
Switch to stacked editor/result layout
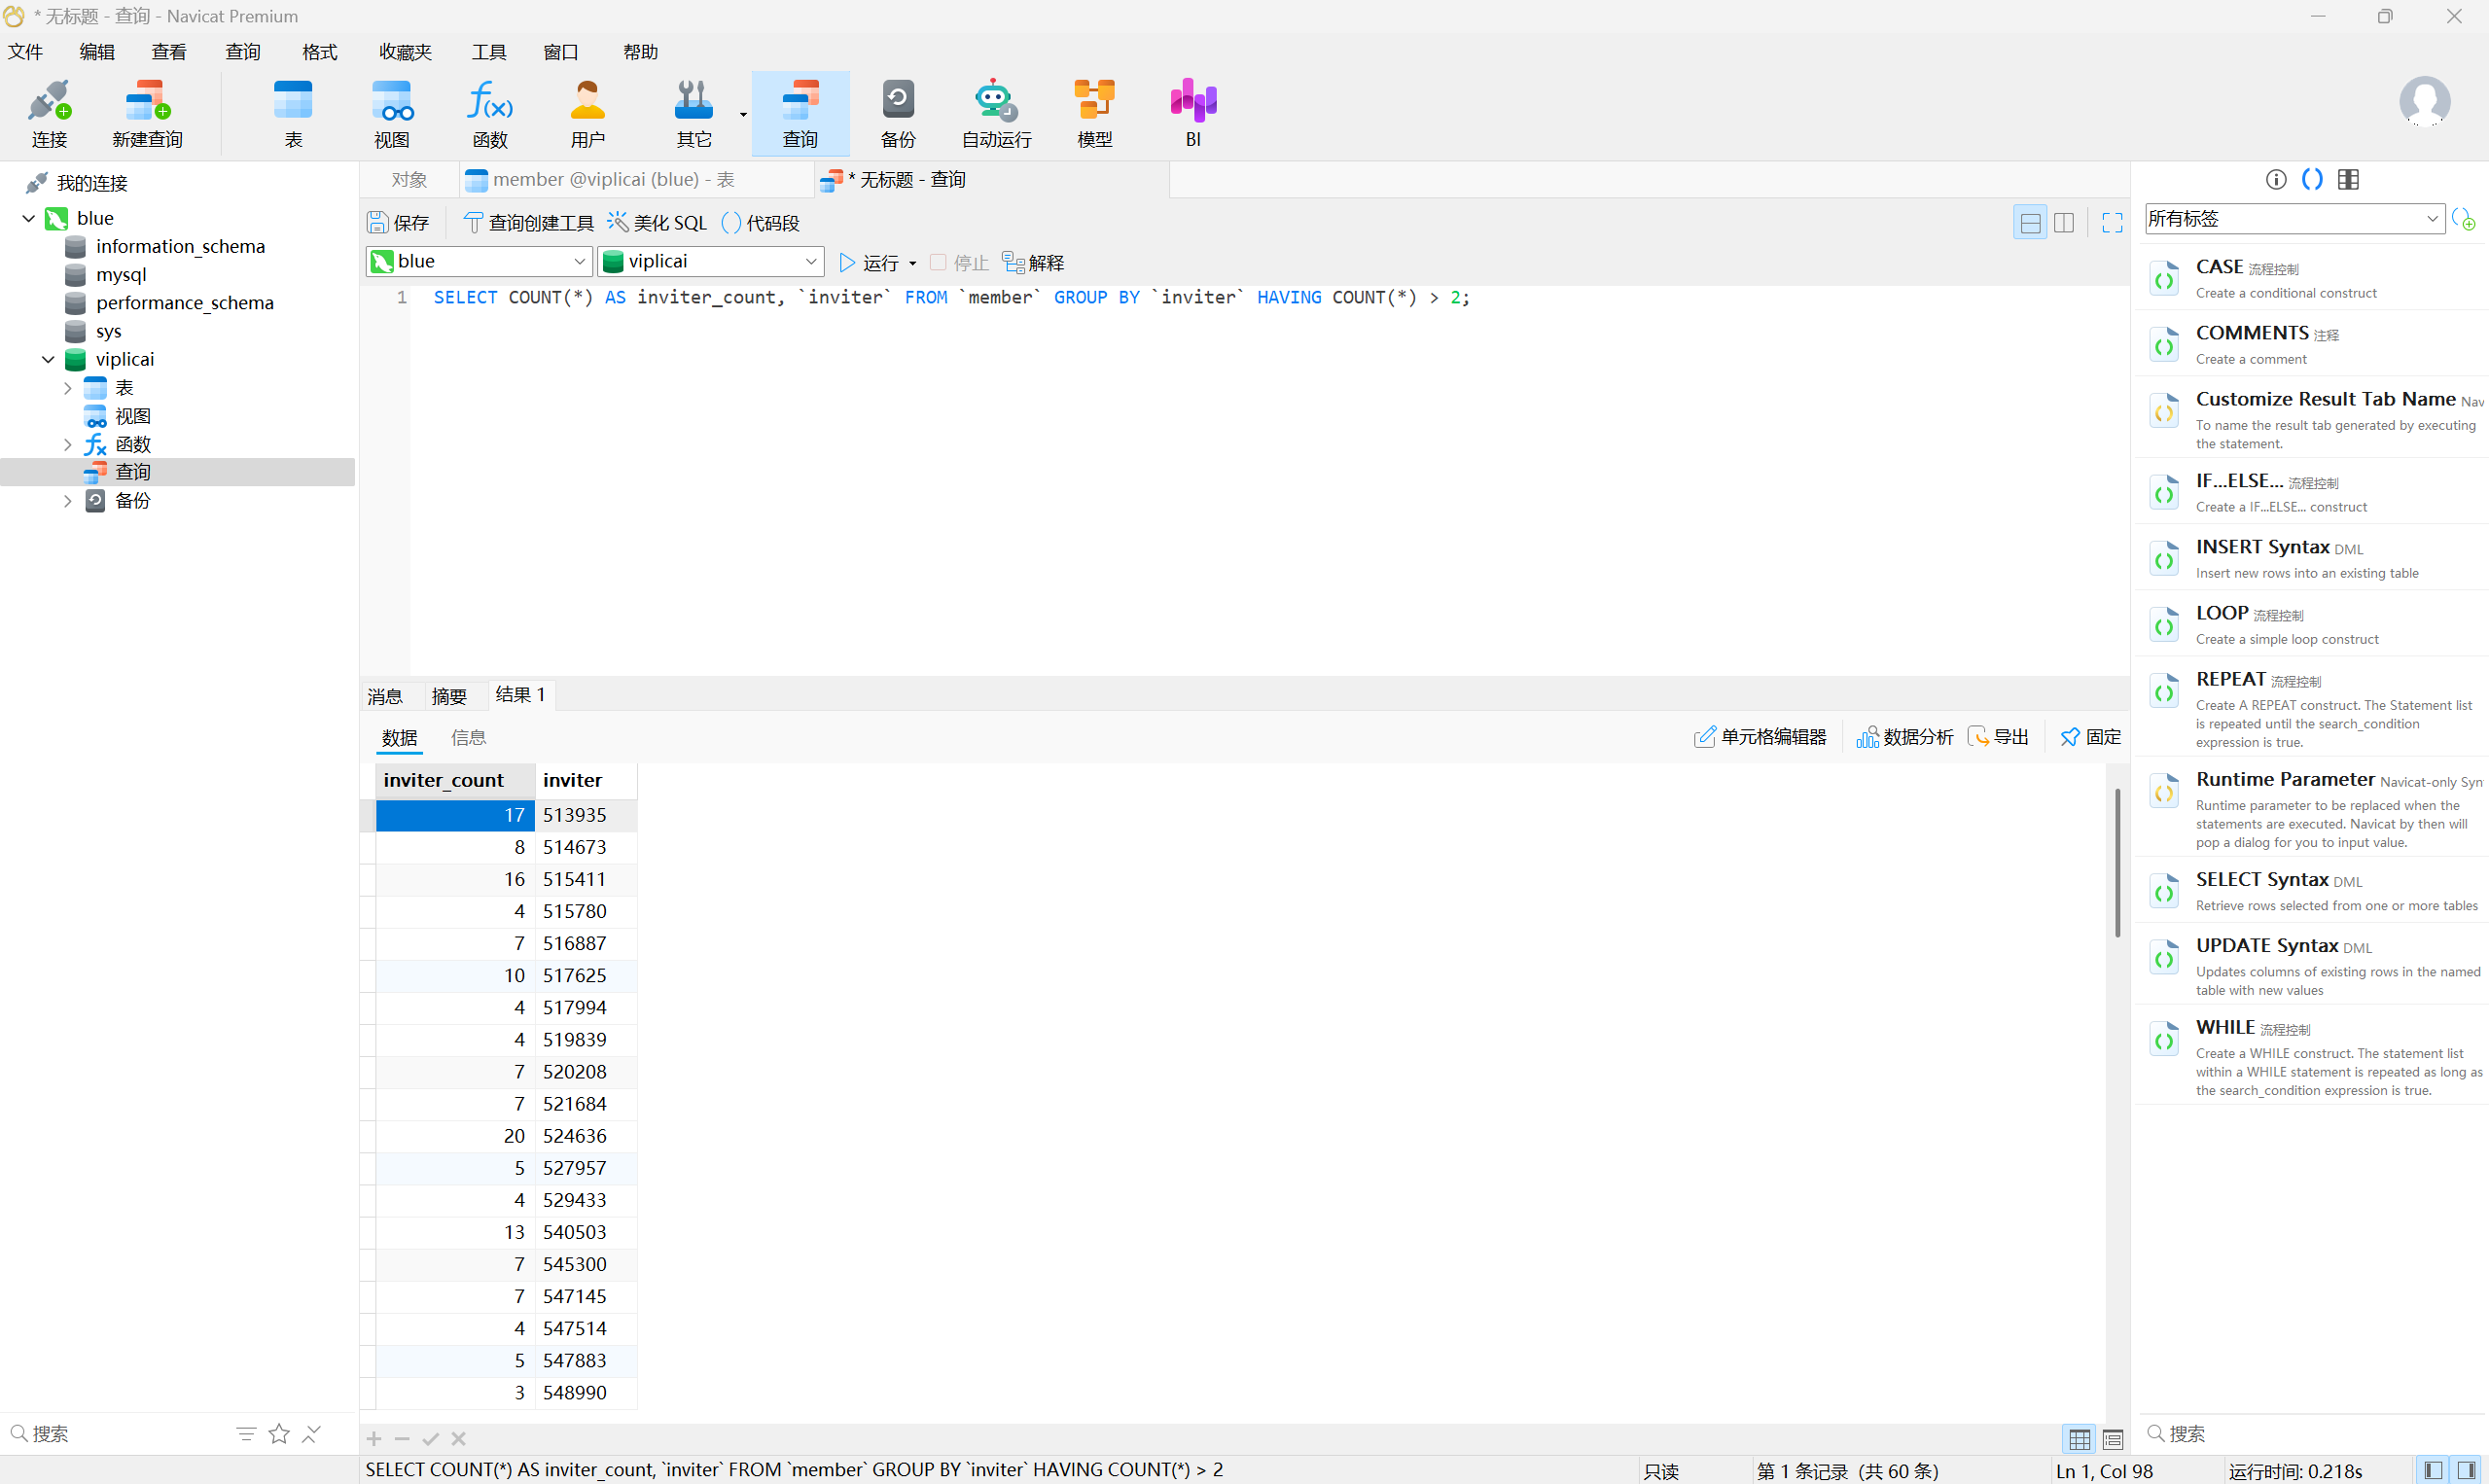pyautogui.click(x=2030, y=222)
